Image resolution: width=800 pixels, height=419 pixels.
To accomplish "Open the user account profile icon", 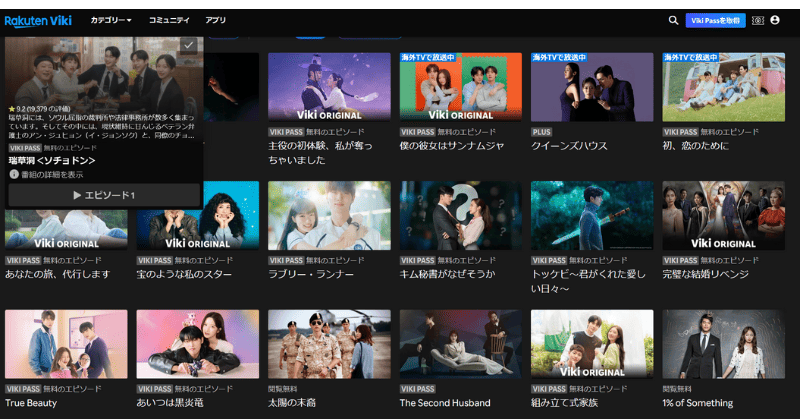I will point(775,20).
